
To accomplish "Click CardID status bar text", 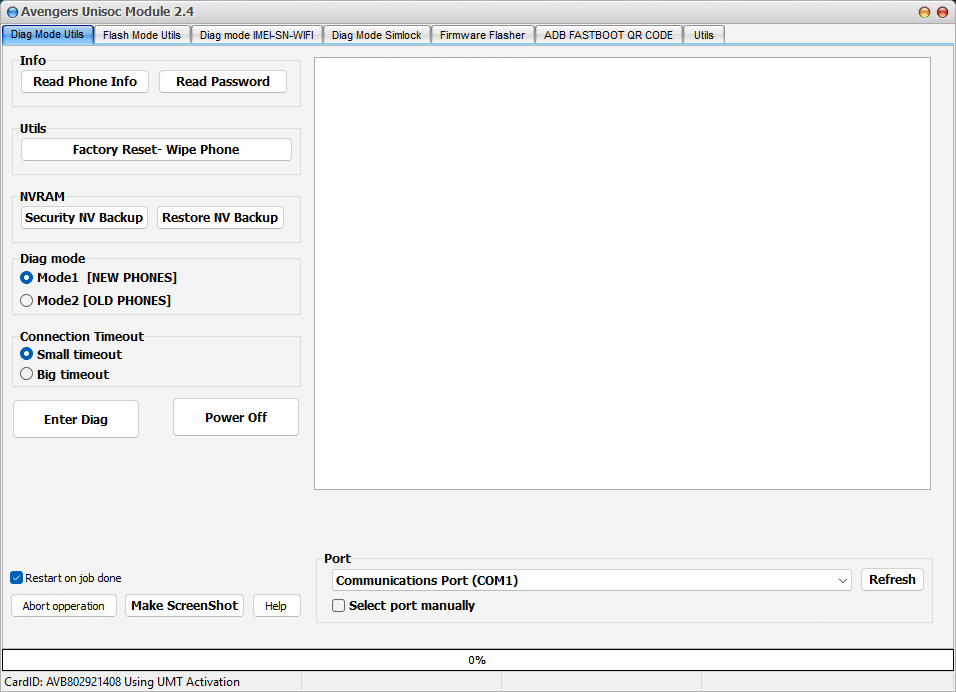I will click(x=122, y=682).
